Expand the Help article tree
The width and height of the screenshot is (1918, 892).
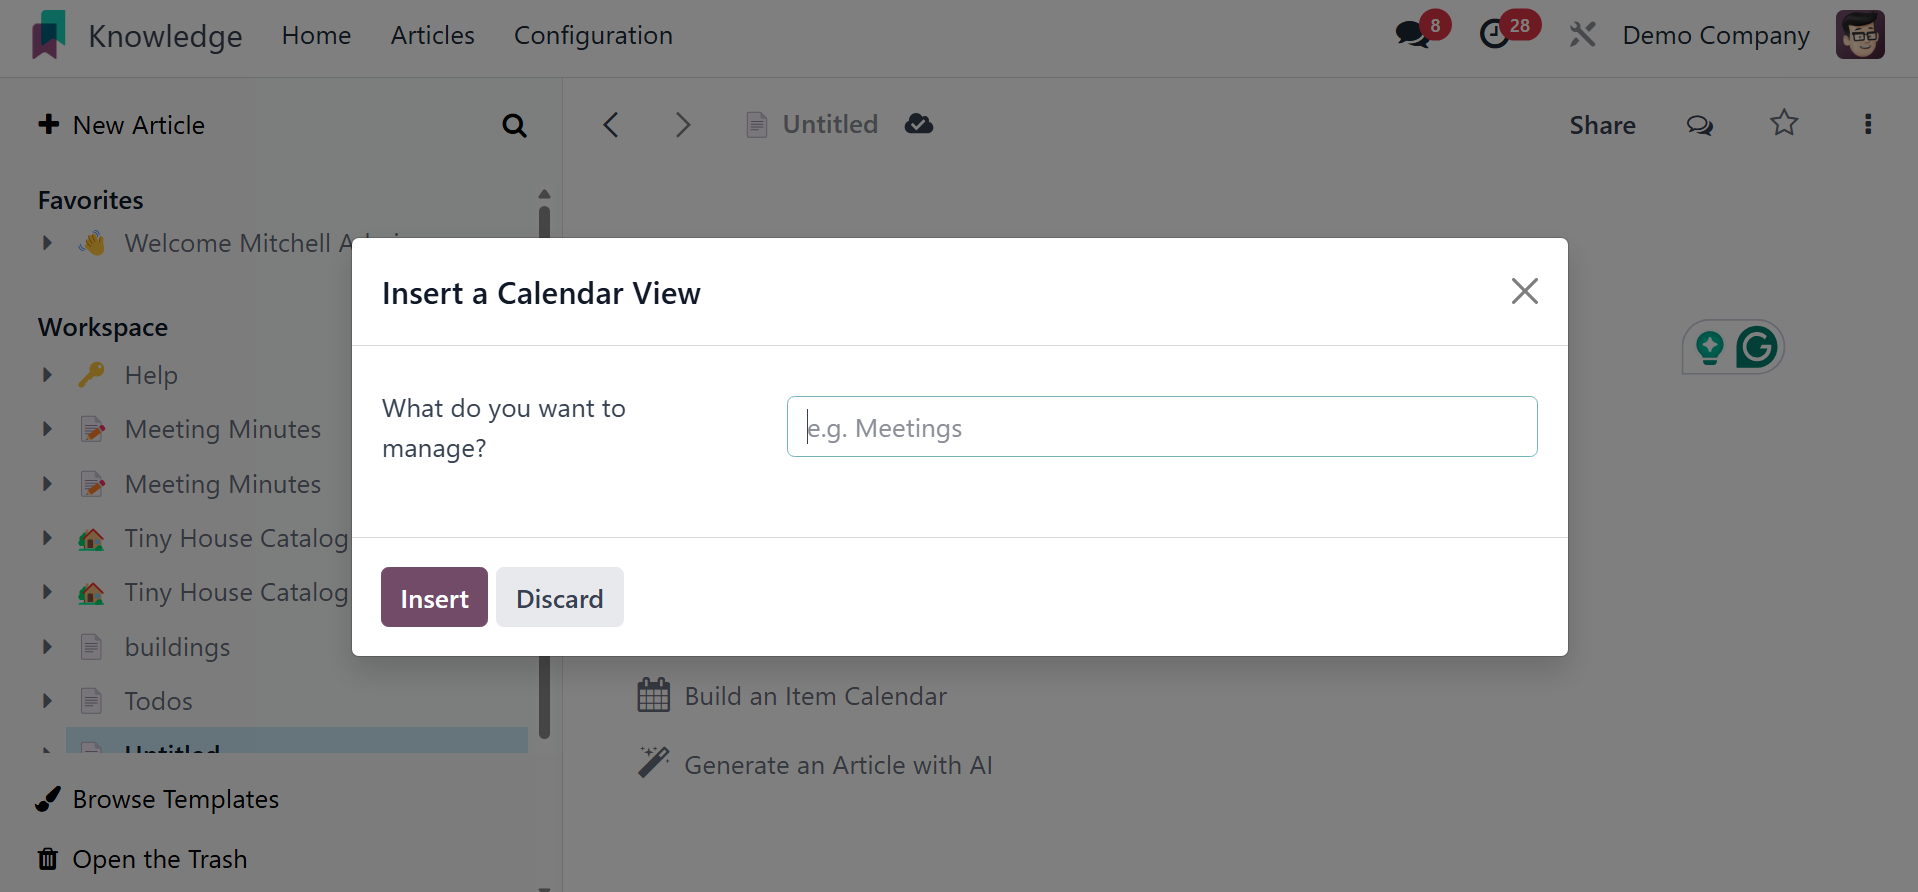tap(47, 375)
